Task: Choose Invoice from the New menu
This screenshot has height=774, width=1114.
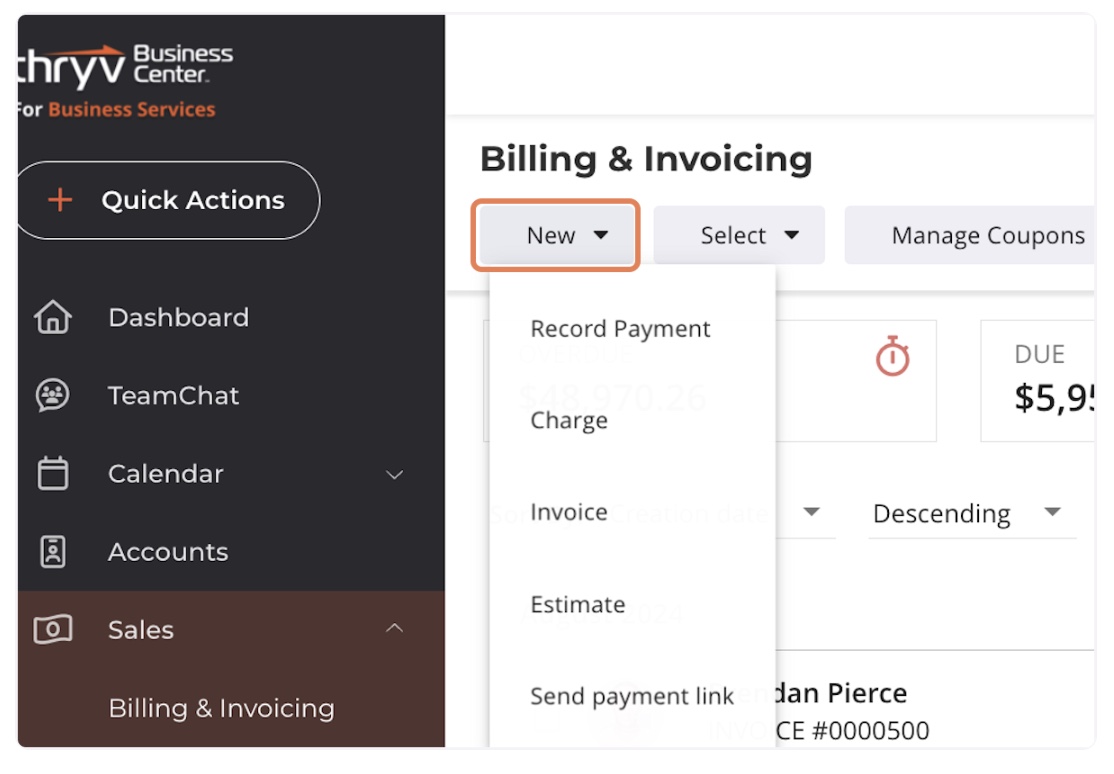Action: 569,512
